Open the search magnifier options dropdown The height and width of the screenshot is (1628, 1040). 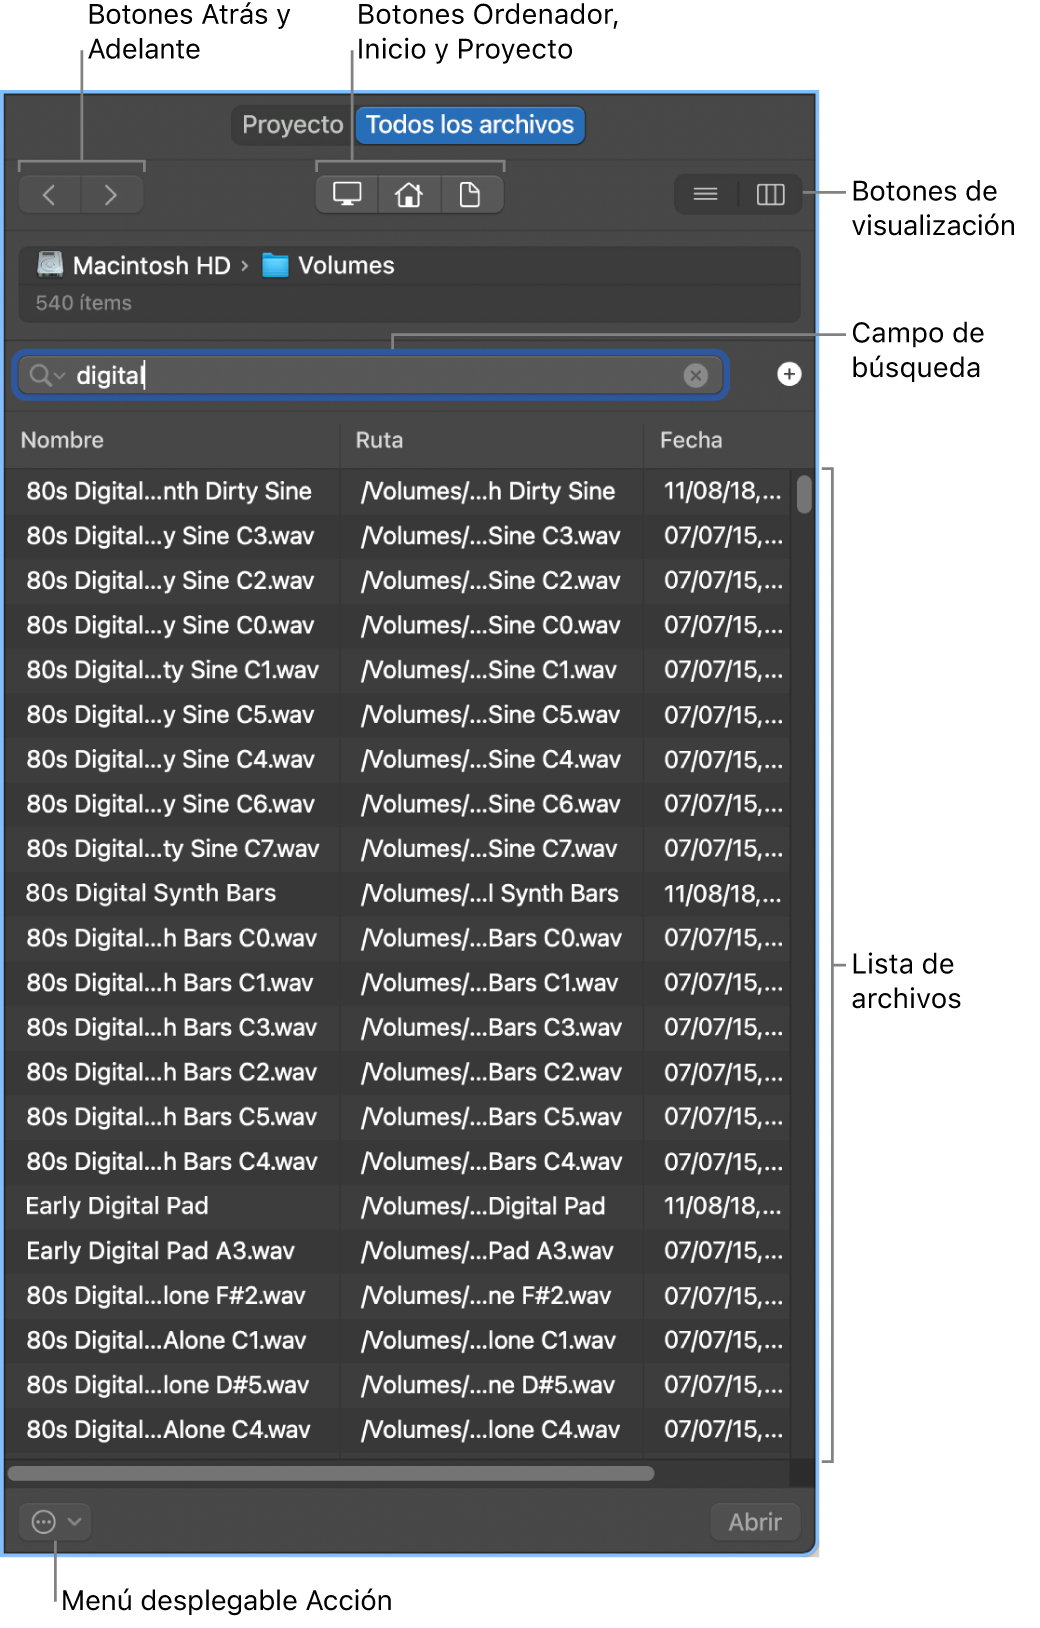point(47,375)
